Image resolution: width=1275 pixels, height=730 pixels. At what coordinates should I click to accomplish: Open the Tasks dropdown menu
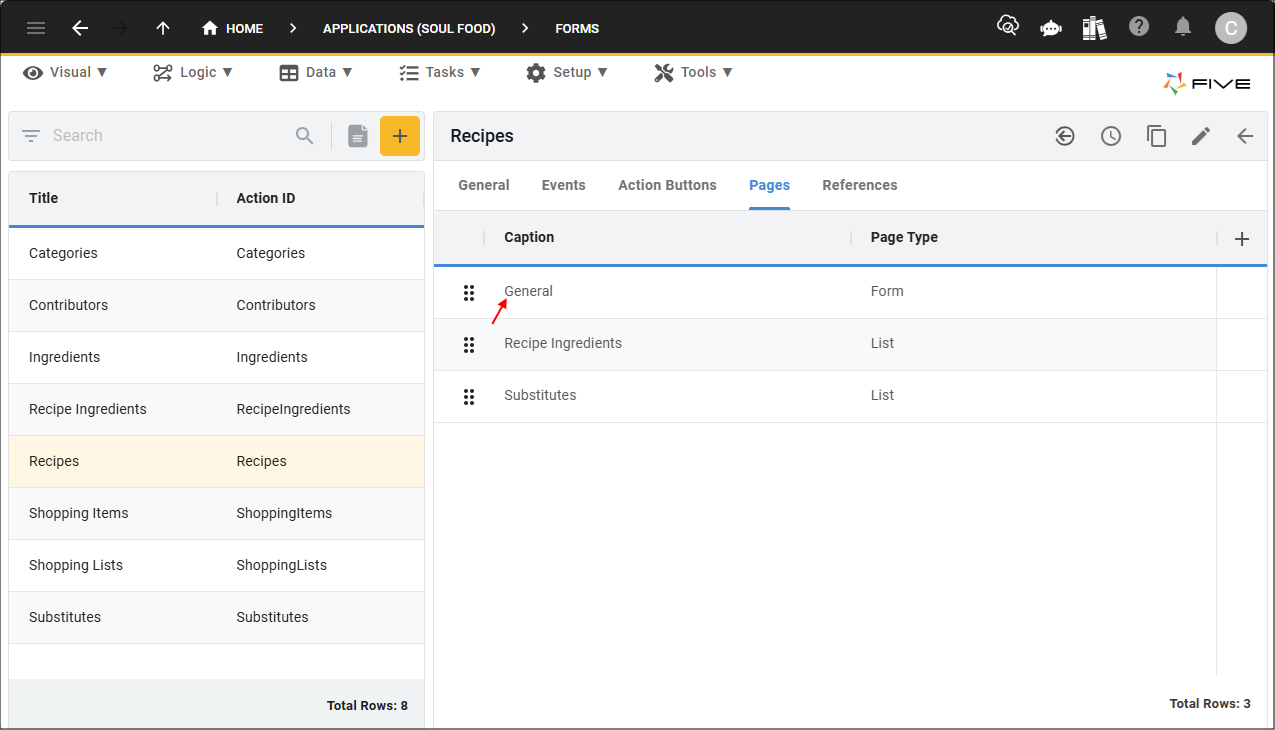coord(440,72)
